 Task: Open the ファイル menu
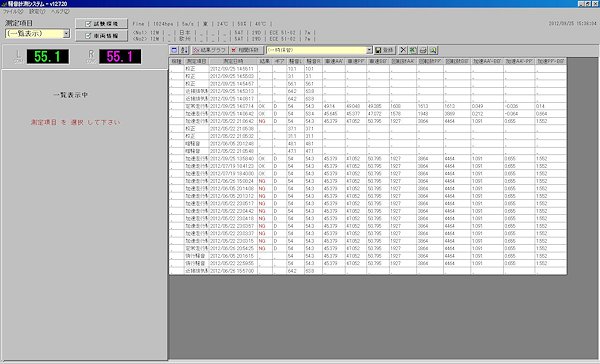(13, 12)
